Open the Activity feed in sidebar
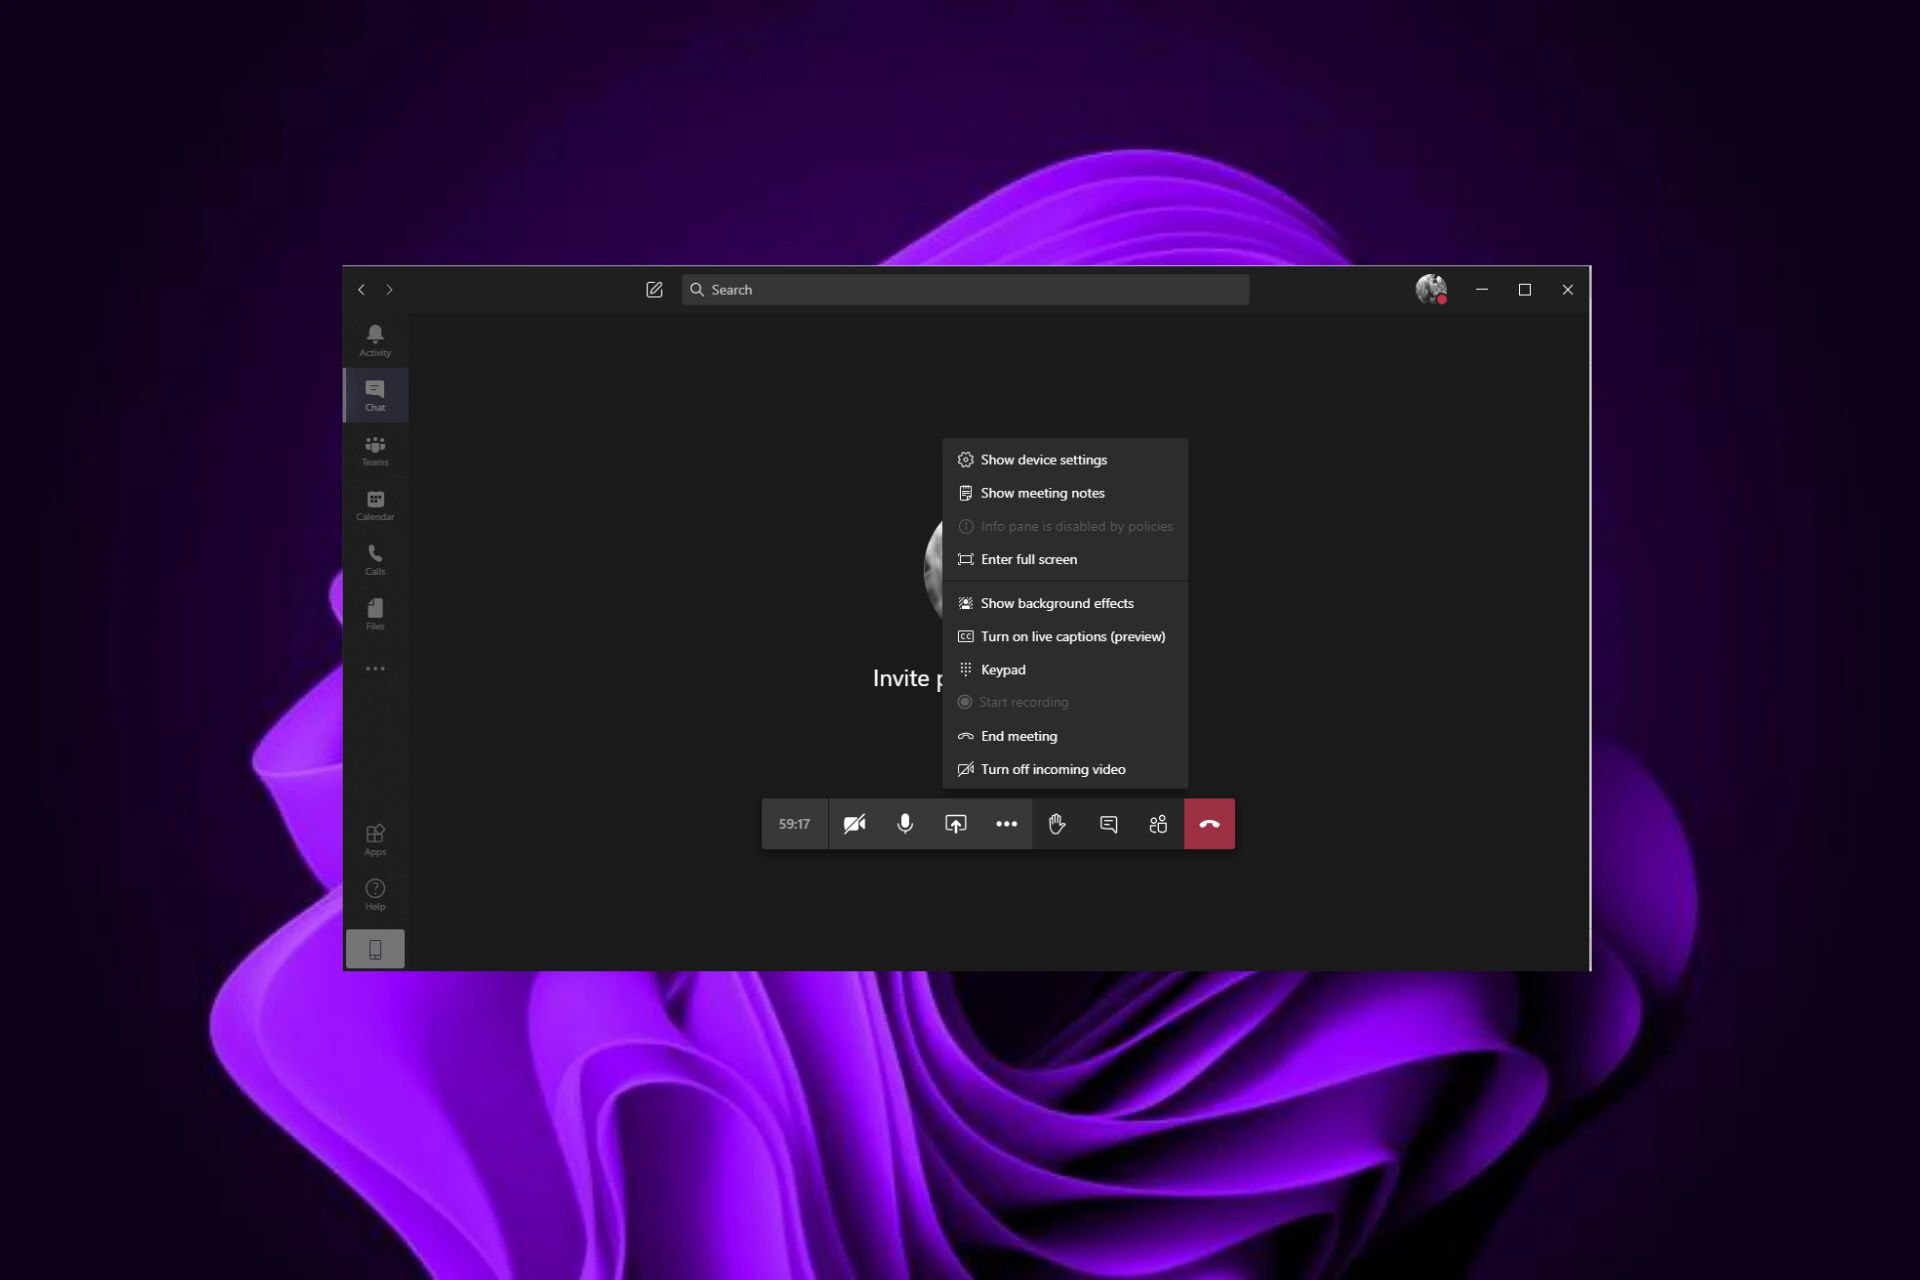Image resolution: width=1920 pixels, height=1280 pixels. pos(375,340)
